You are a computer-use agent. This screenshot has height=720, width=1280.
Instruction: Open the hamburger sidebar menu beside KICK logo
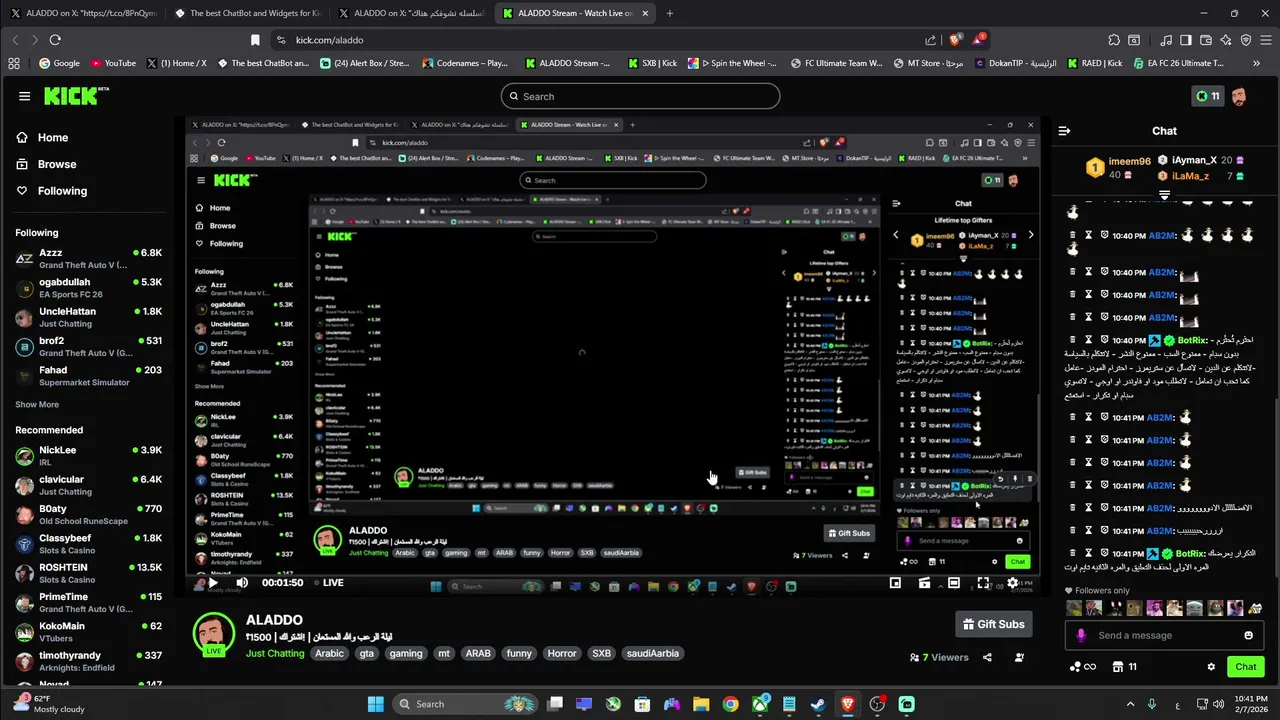point(24,96)
